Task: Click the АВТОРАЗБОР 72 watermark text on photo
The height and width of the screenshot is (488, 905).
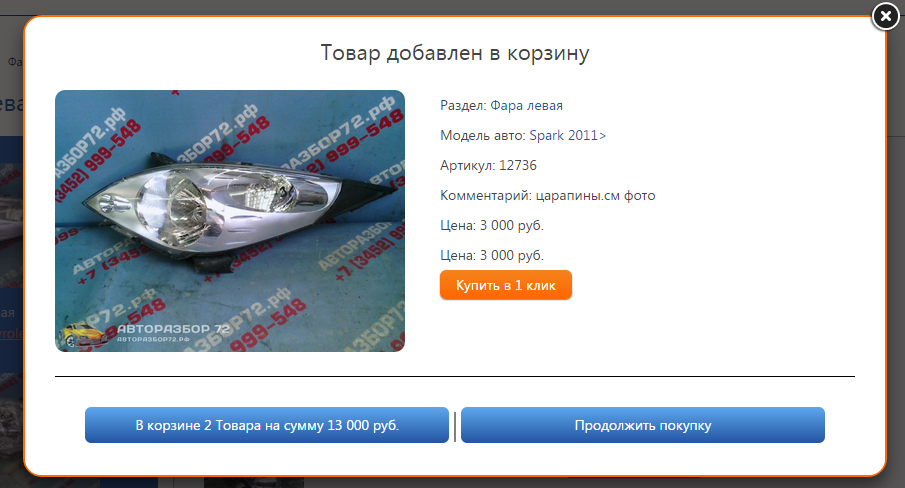Action: pyautogui.click(x=173, y=329)
